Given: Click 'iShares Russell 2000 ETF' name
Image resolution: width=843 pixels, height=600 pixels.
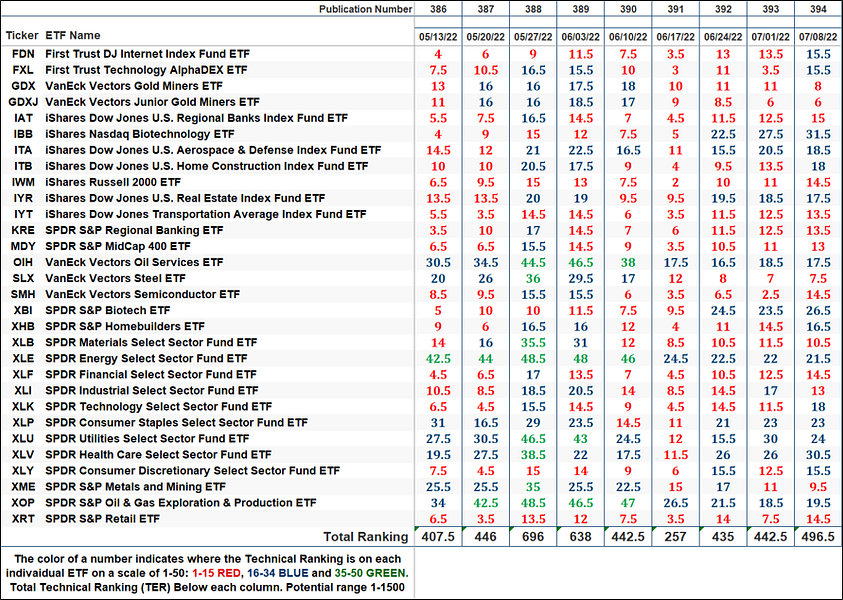Looking at the screenshot, I should [113, 182].
